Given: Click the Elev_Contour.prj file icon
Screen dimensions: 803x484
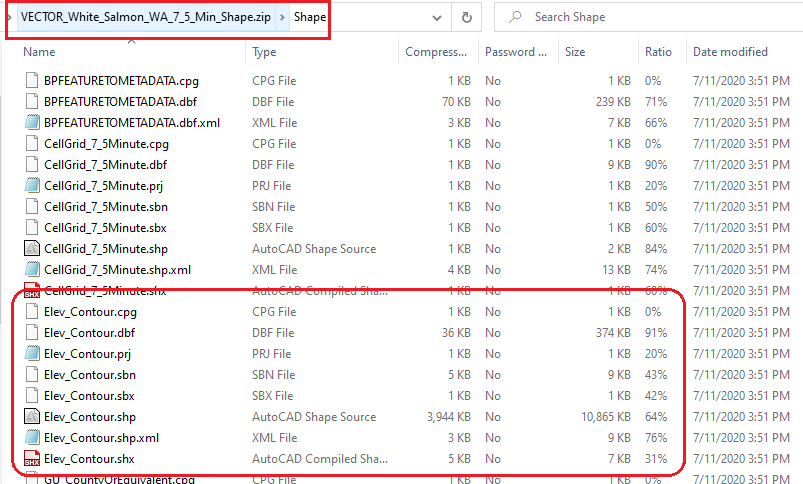Looking at the screenshot, I should coord(32,353).
